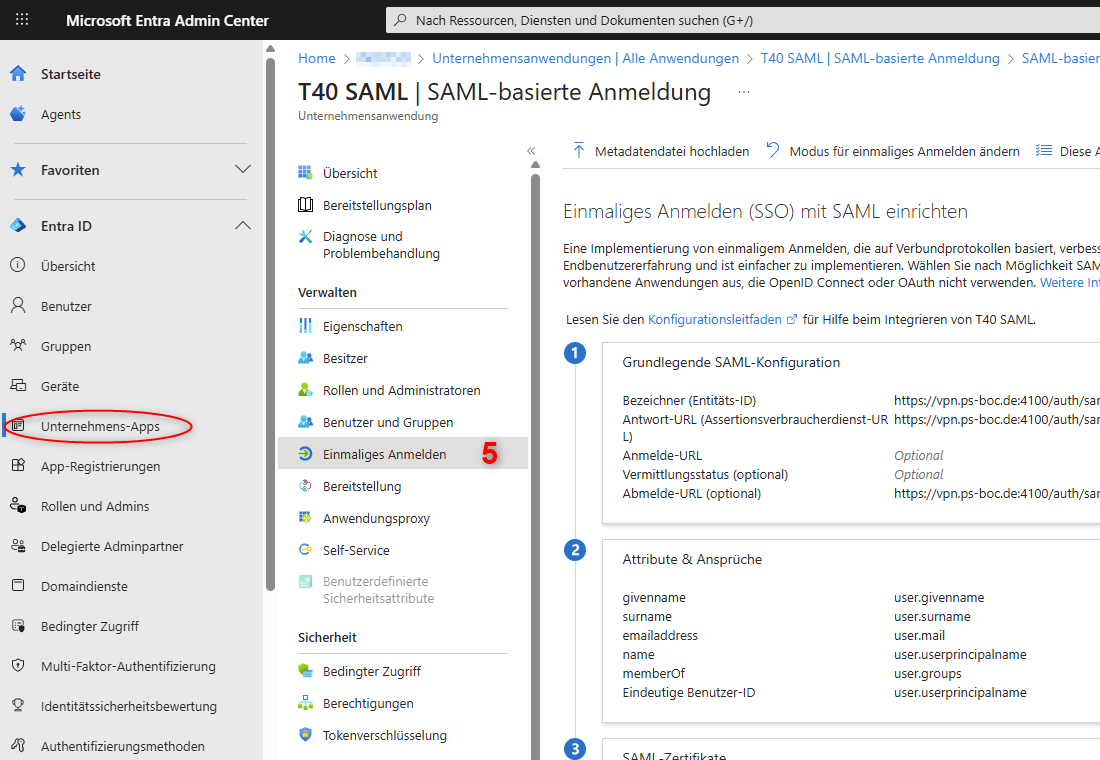Click the Bezeichner (Entitäts-ID) label
Viewport: 1100px width, 760px height.
pyautogui.click(x=689, y=401)
